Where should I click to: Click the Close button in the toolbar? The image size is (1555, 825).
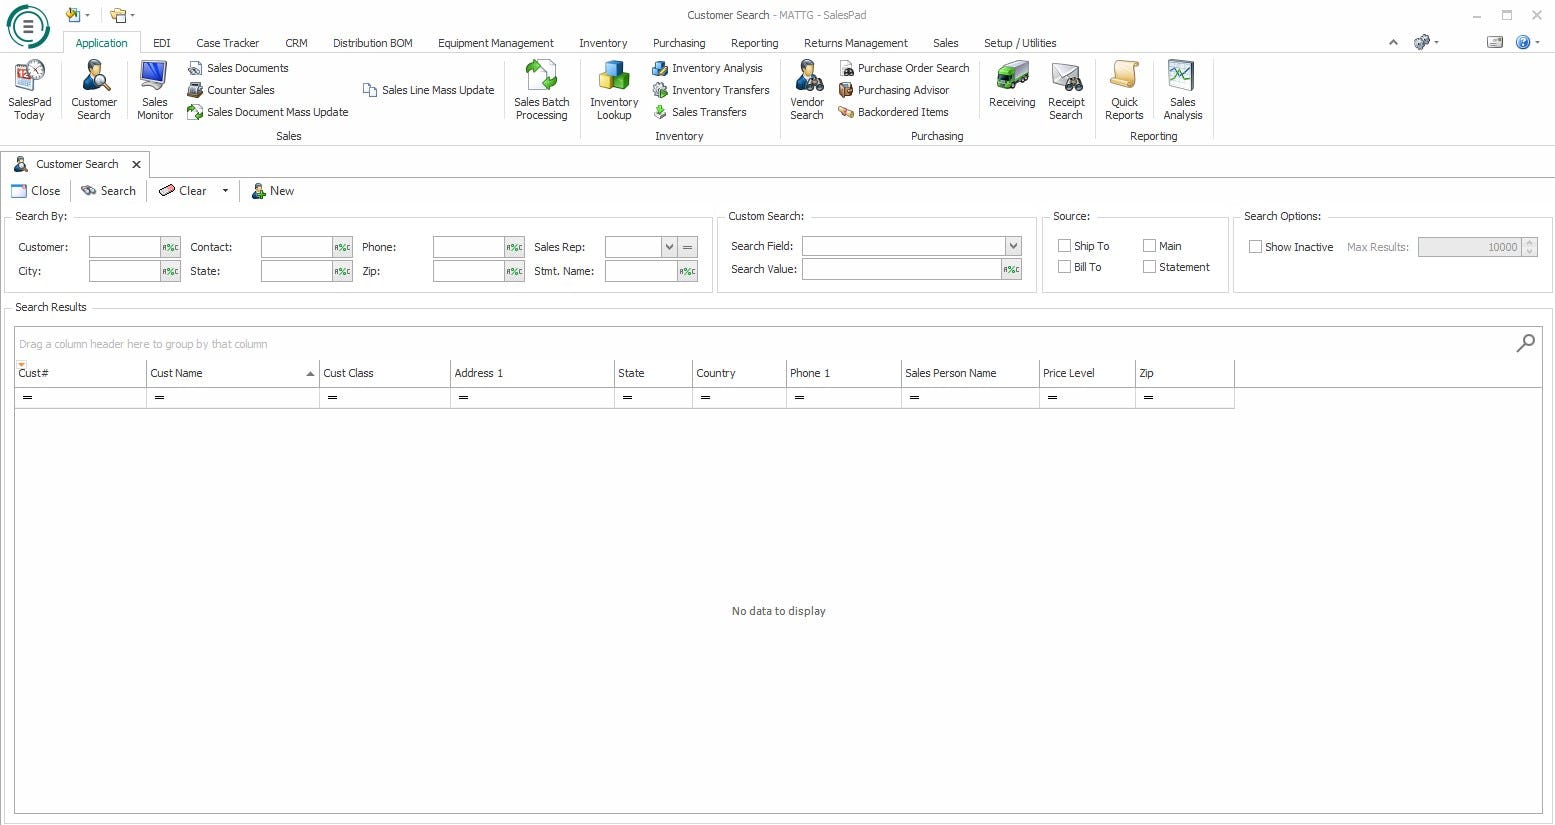click(x=36, y=191)
